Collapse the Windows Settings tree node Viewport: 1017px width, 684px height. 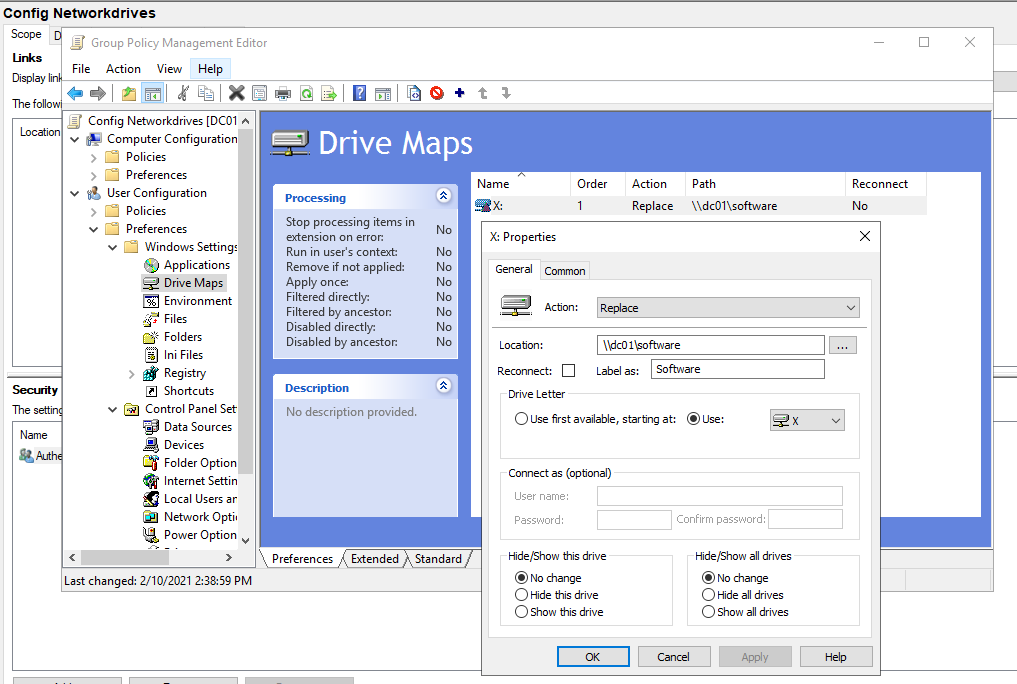click(x=112, y=247)
